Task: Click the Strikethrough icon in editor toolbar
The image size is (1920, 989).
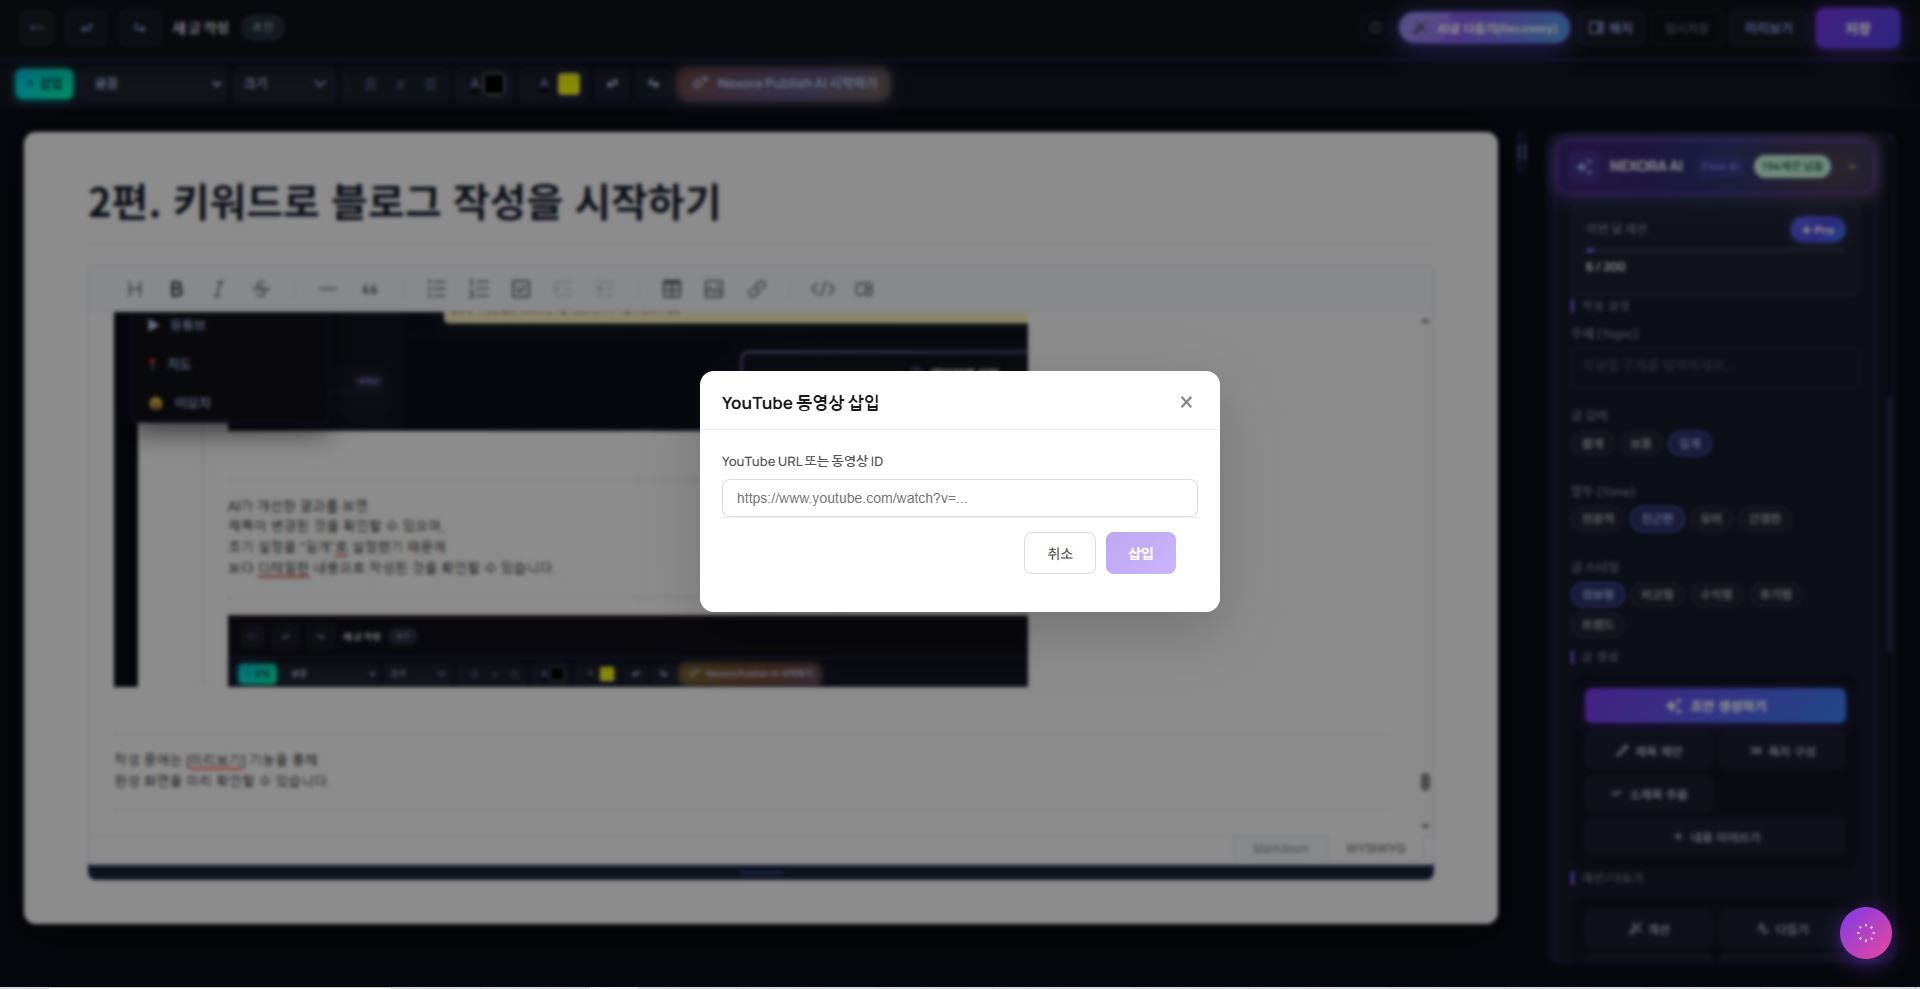Action: point(261,289)
